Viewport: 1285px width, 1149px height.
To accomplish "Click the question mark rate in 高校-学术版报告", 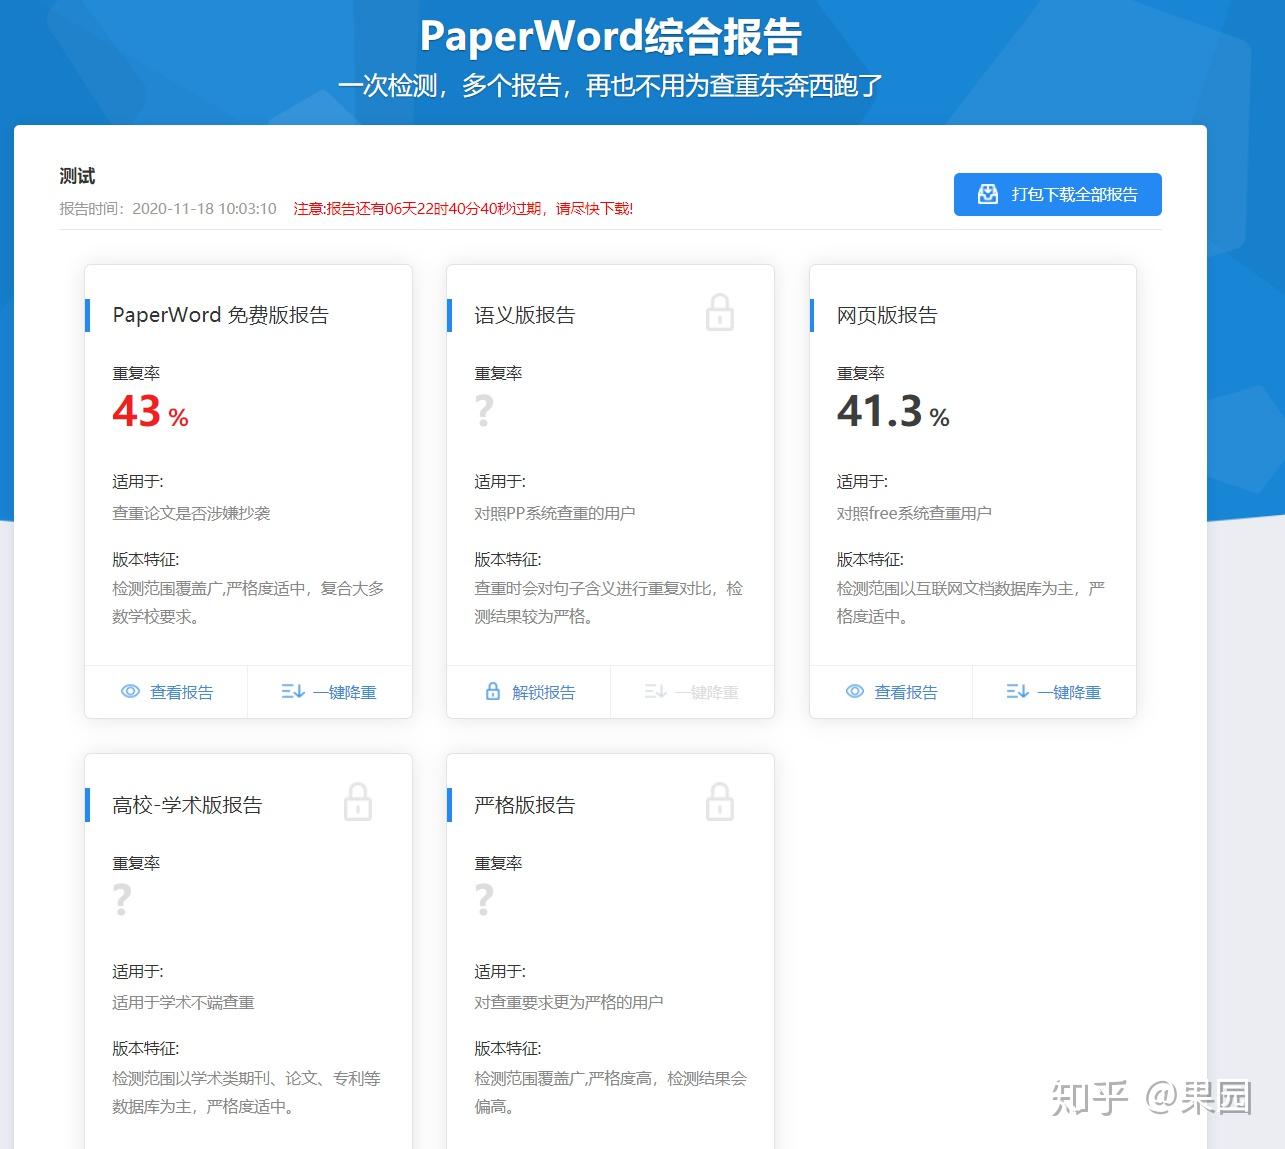I will pos(122,900).
